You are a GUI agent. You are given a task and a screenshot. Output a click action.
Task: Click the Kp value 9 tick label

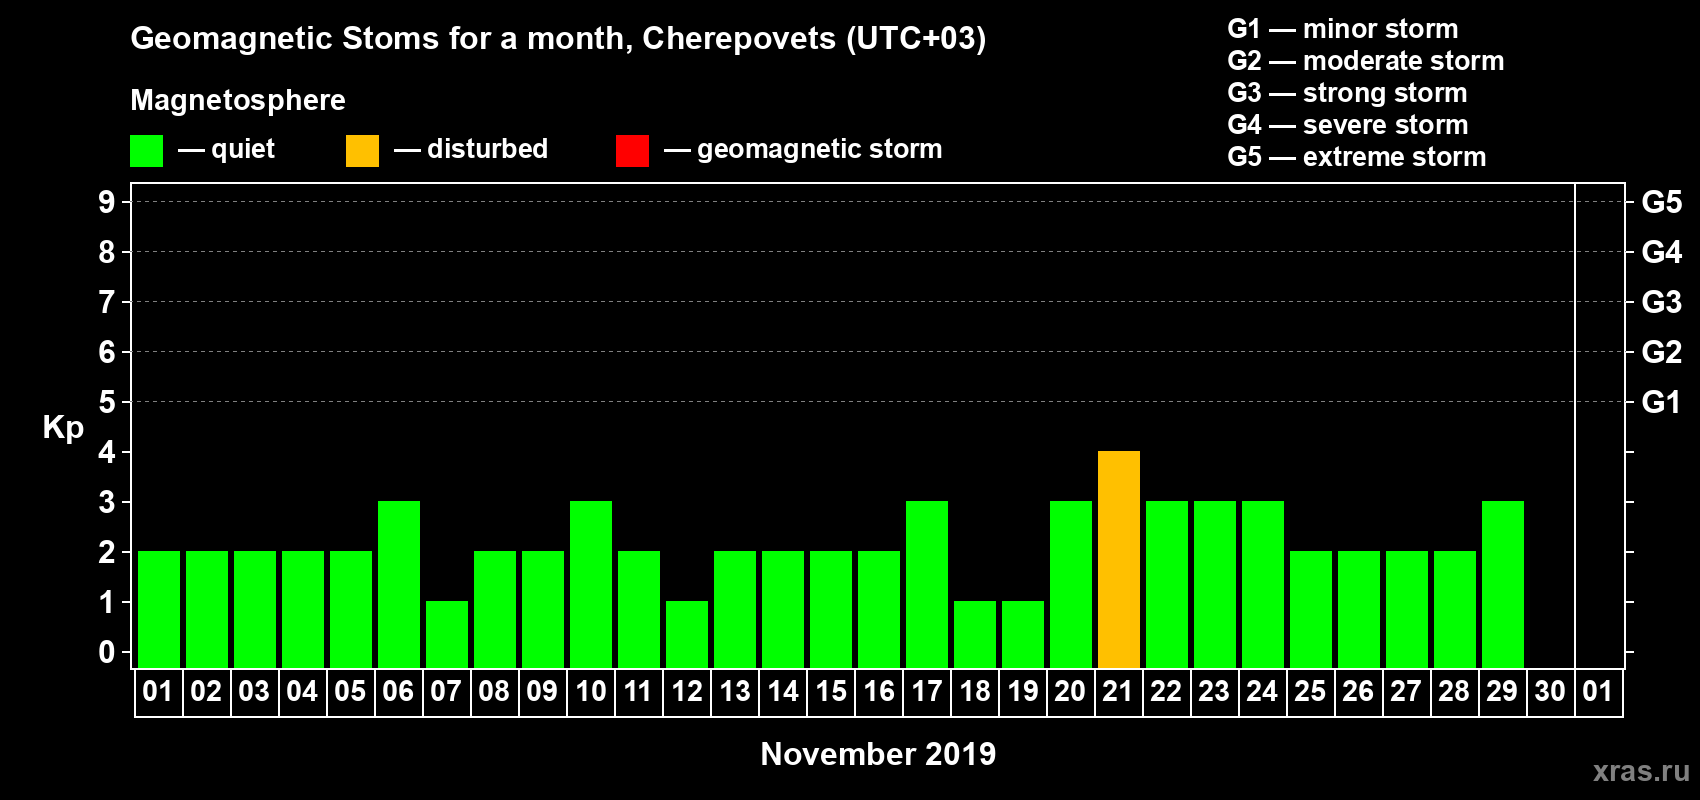(x=107, y=202)
